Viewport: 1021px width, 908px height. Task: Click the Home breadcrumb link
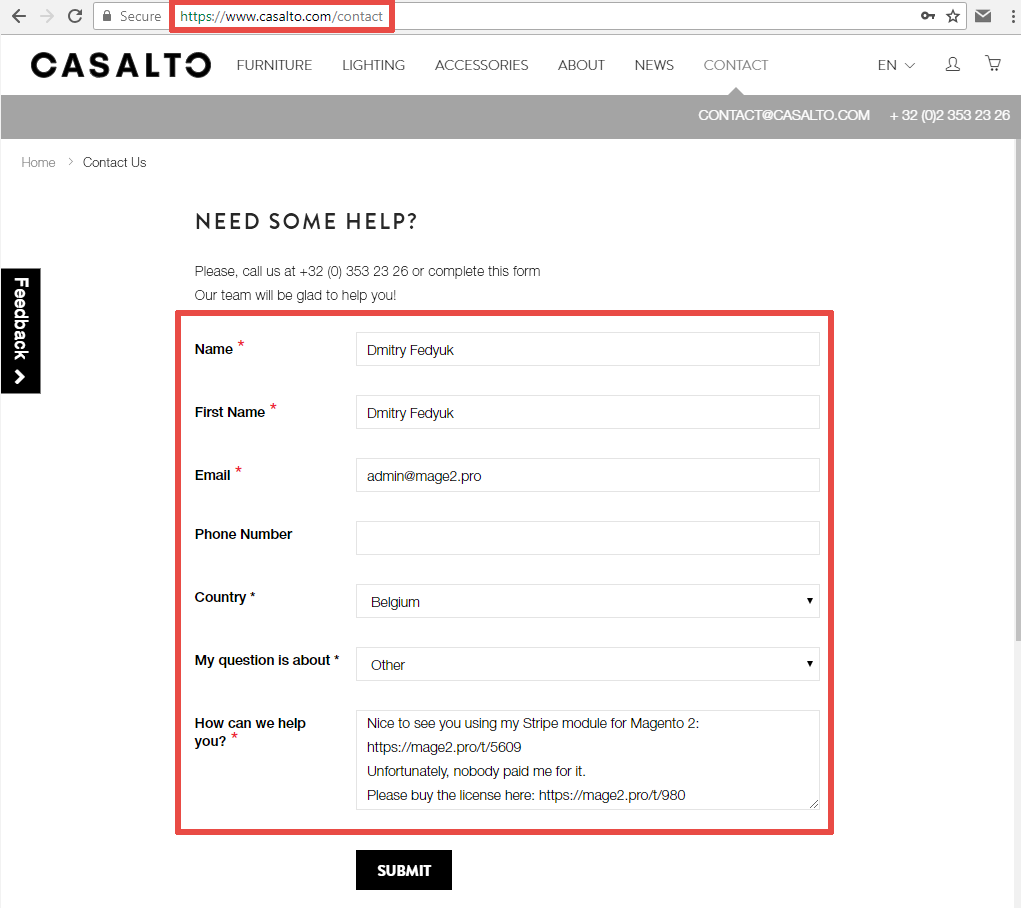pos(38,162)
